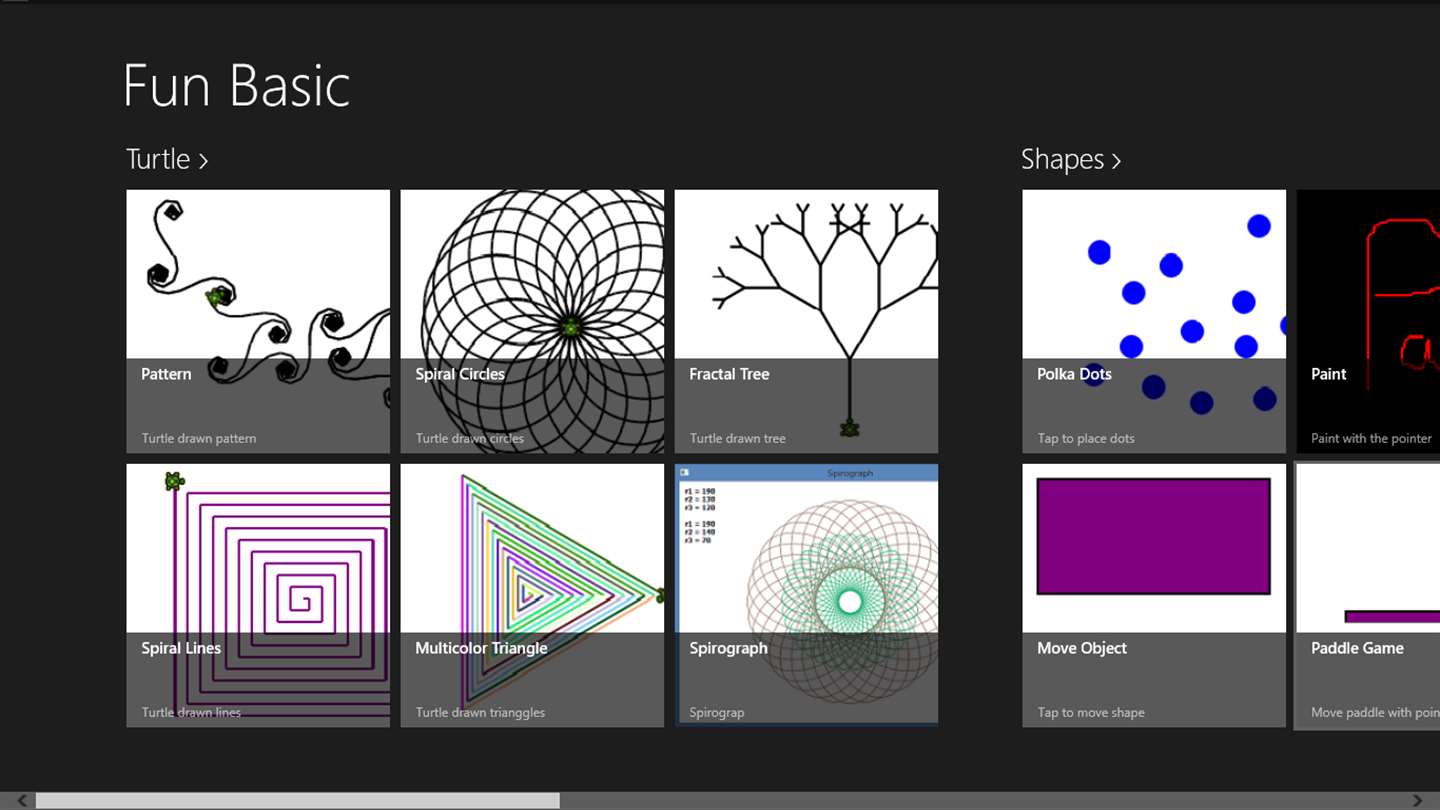This screenshot has height=810, width=1440.
Task: Click the "Turtle drawn tree" subtitle
Action: tap(738, 438)
